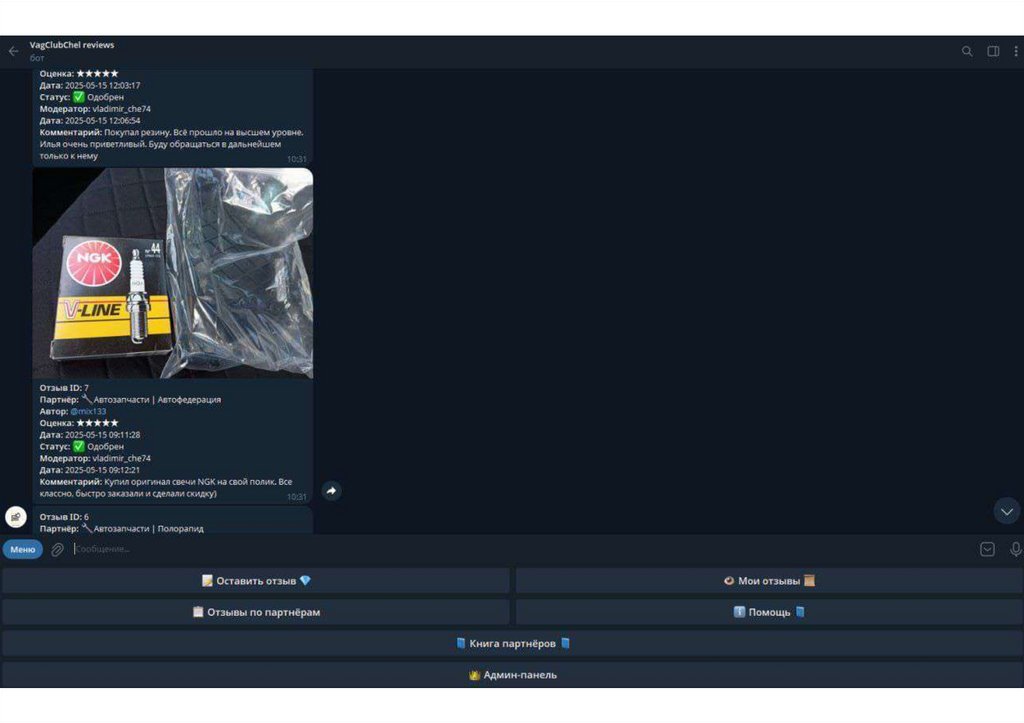Open search in the chat header
1024x723 pixels.
pyautogui.click(x=967, y=51)
